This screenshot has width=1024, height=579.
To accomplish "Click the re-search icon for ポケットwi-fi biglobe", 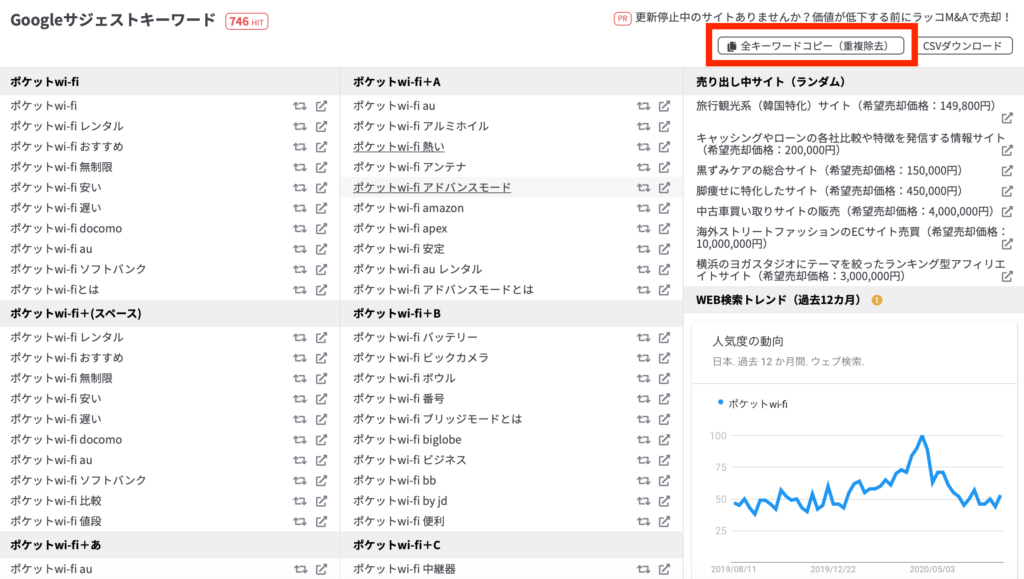I will (x=643, y=440).
